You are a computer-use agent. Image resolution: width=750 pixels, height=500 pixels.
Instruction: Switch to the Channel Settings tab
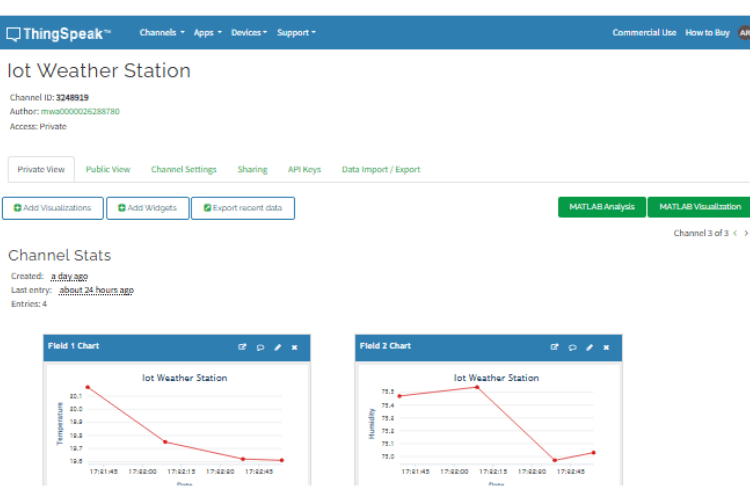point(184,169)
